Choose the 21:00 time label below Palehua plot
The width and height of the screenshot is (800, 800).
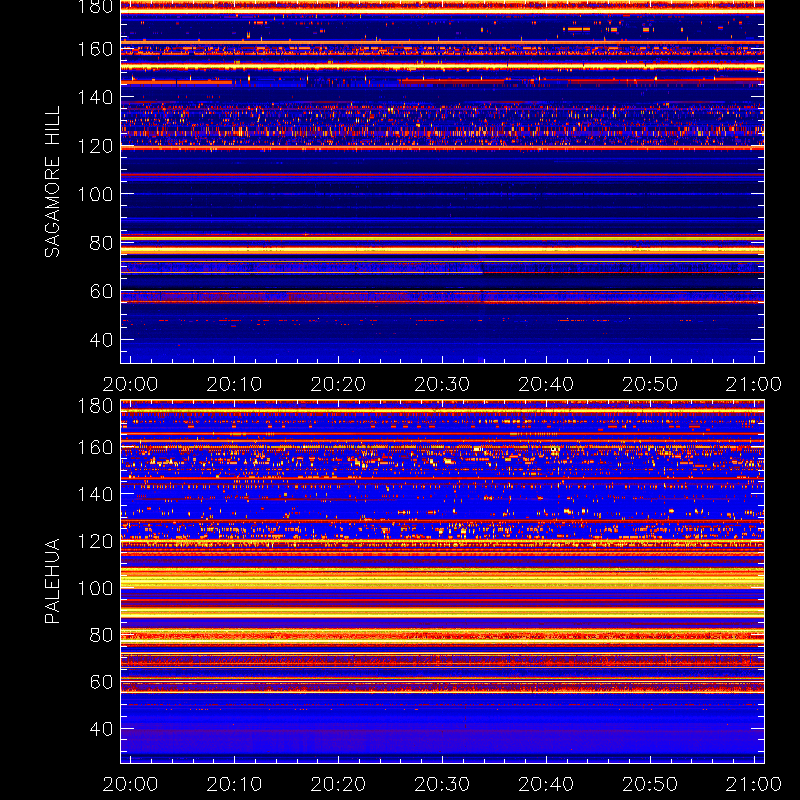[754, 784]
